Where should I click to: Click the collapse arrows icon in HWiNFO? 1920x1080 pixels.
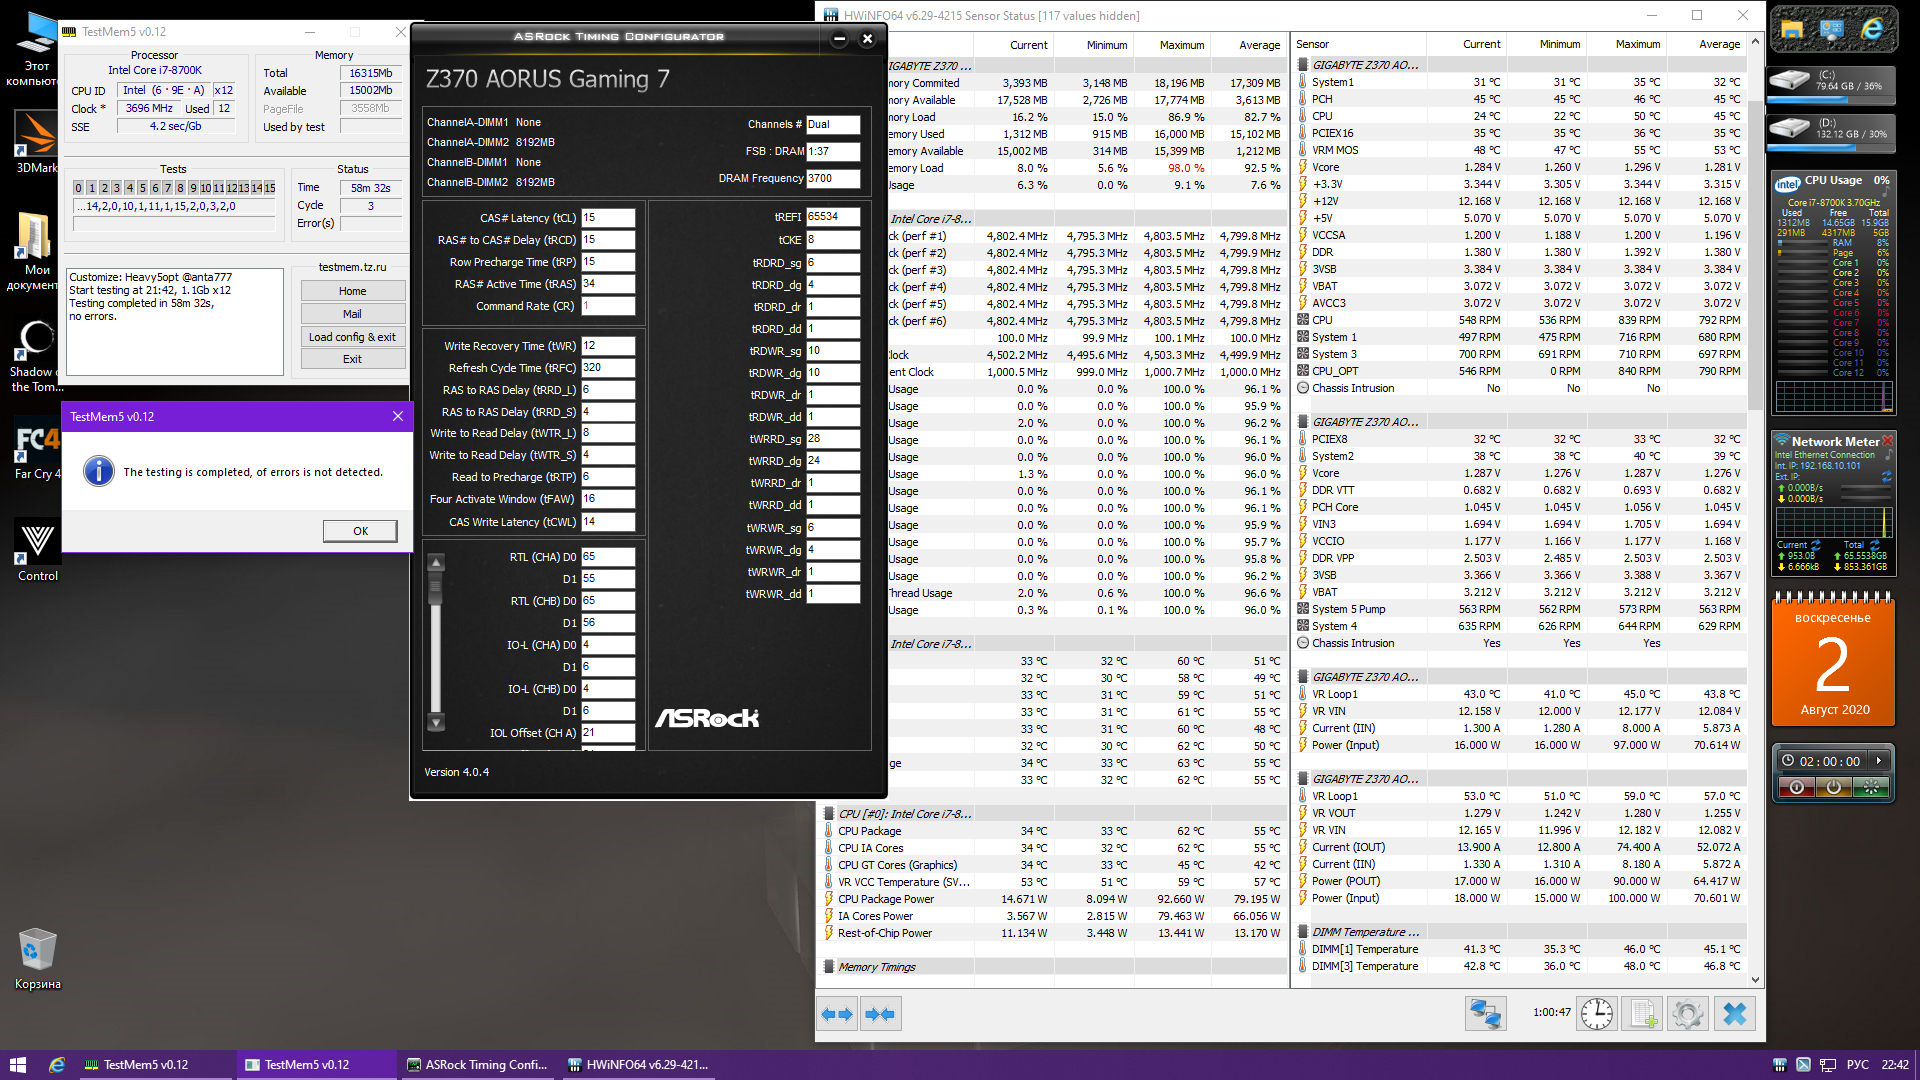[x=881, y=1014]
